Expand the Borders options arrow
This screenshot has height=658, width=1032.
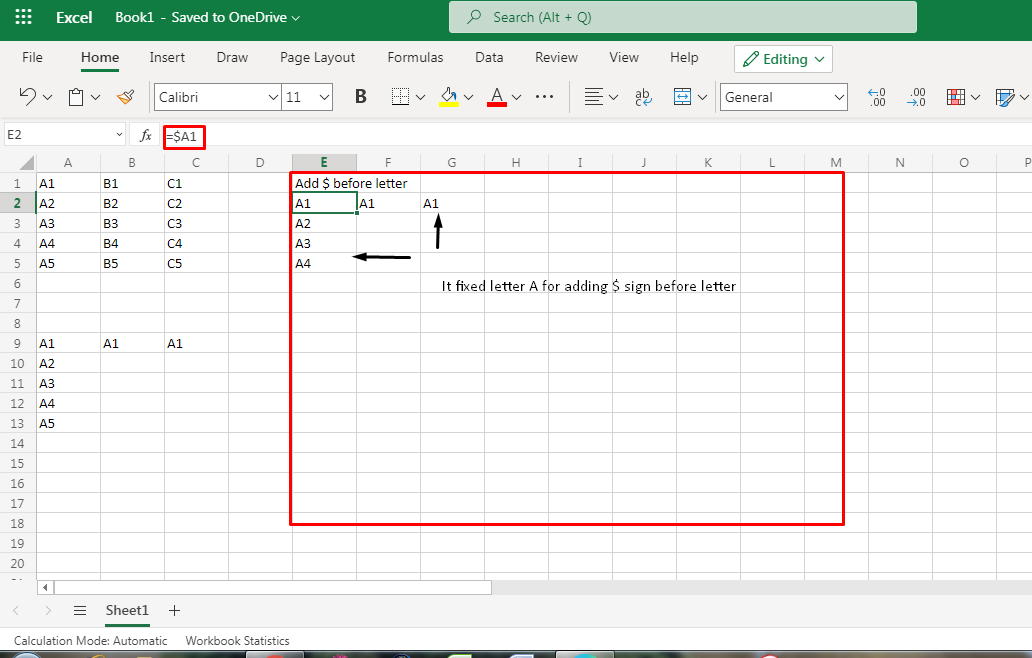click(x=421, y=97)
